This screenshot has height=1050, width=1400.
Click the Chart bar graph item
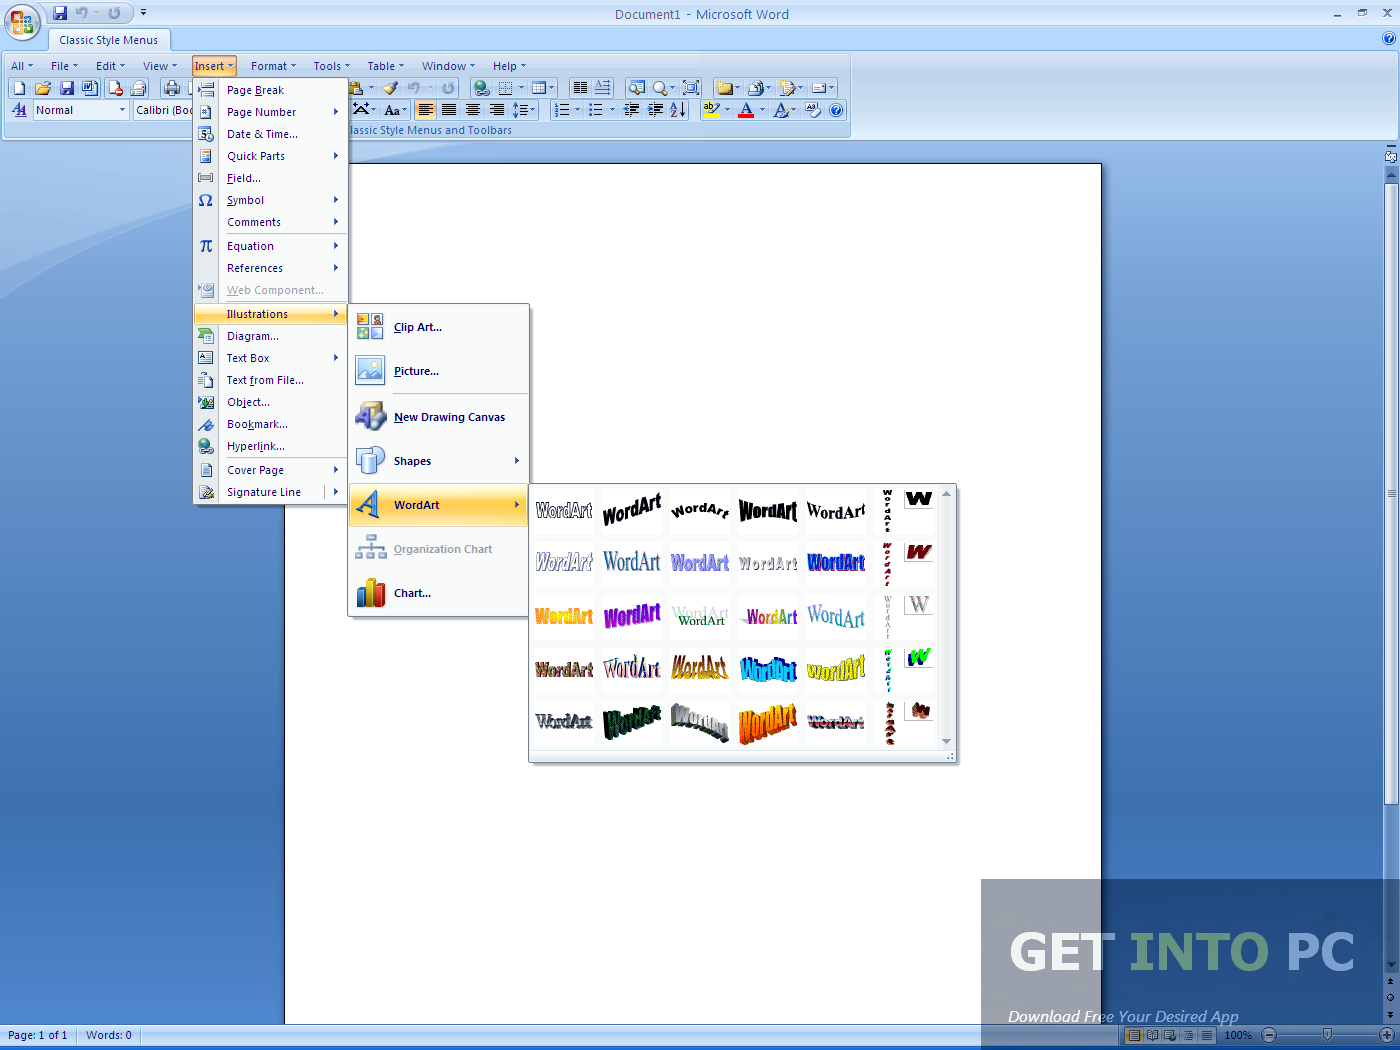tap(438, 593)
